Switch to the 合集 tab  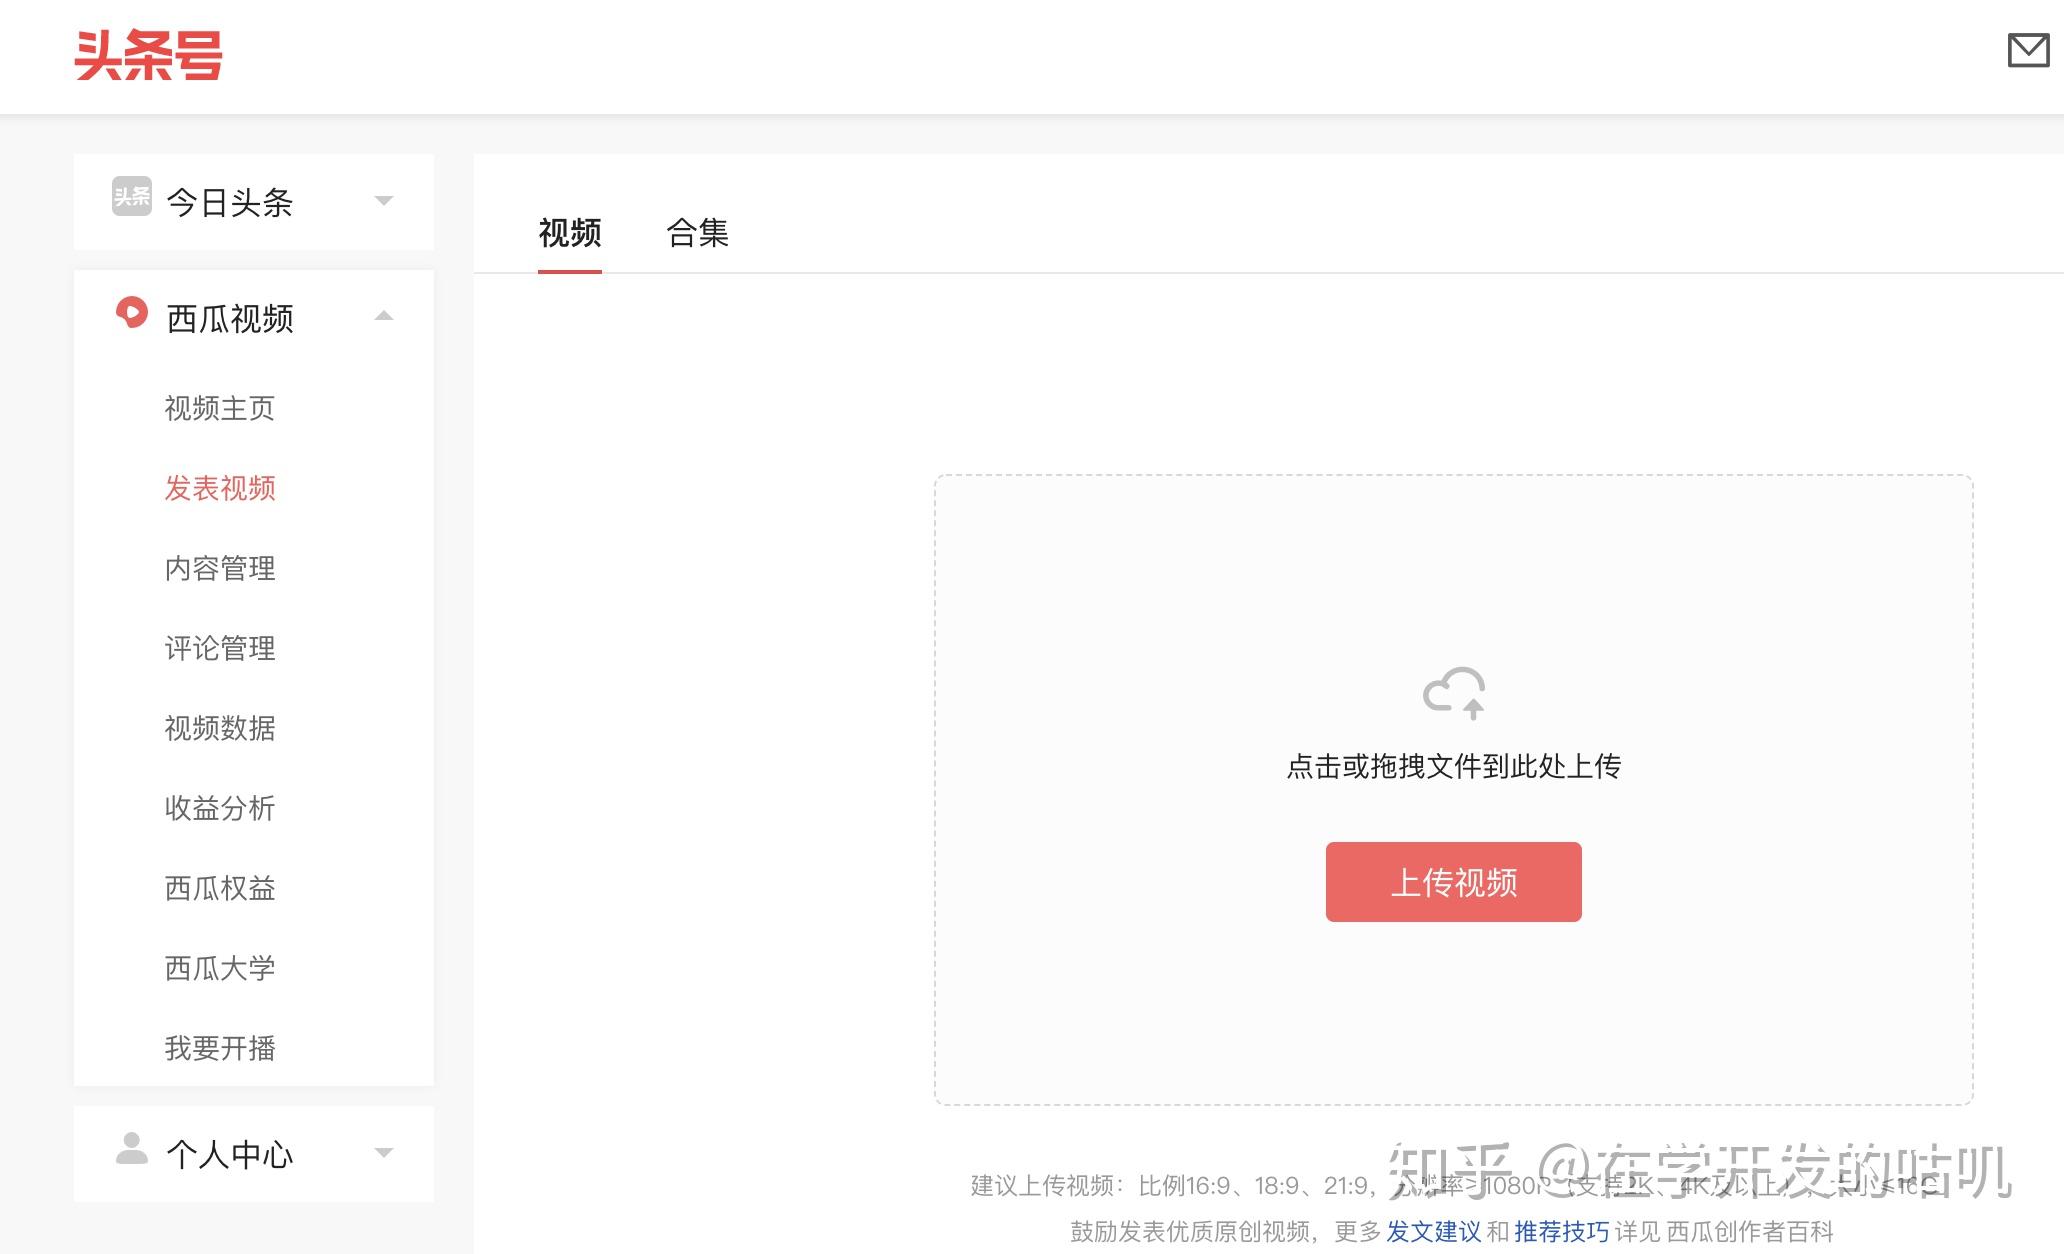click(x=697, y=233)
